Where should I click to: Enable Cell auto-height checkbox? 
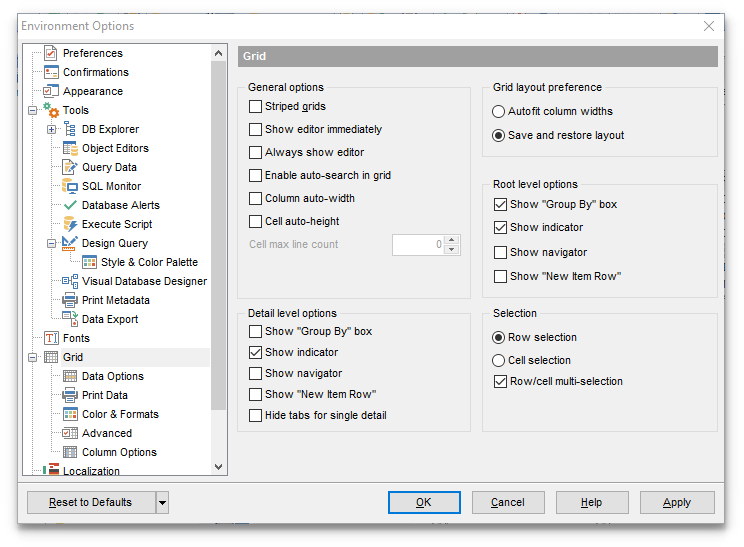pos(255,222)
